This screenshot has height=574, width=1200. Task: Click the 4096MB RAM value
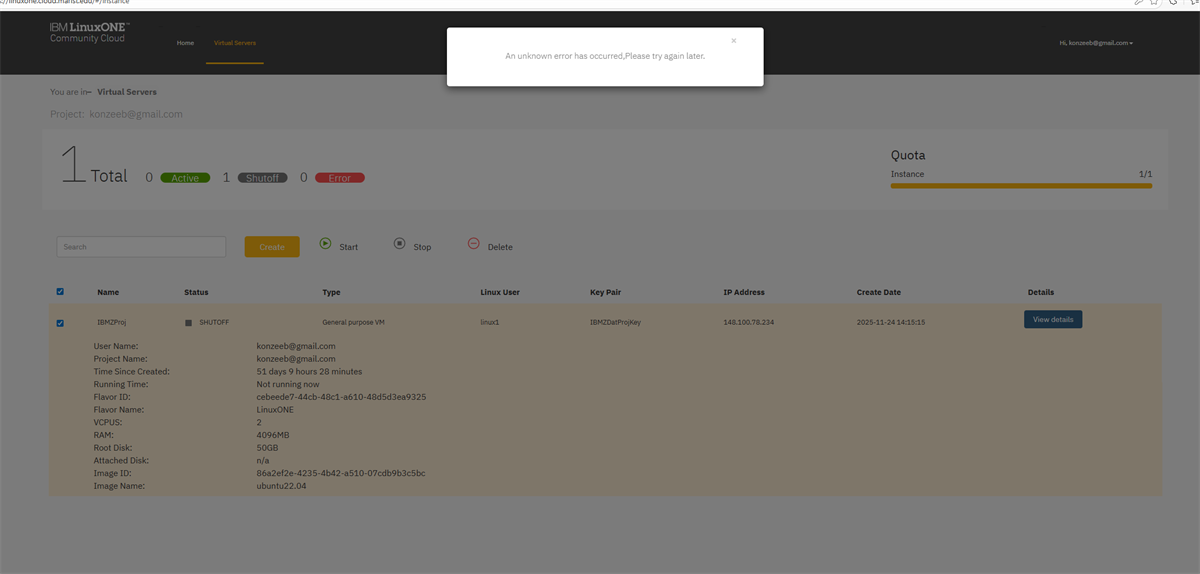coord(273,435)
